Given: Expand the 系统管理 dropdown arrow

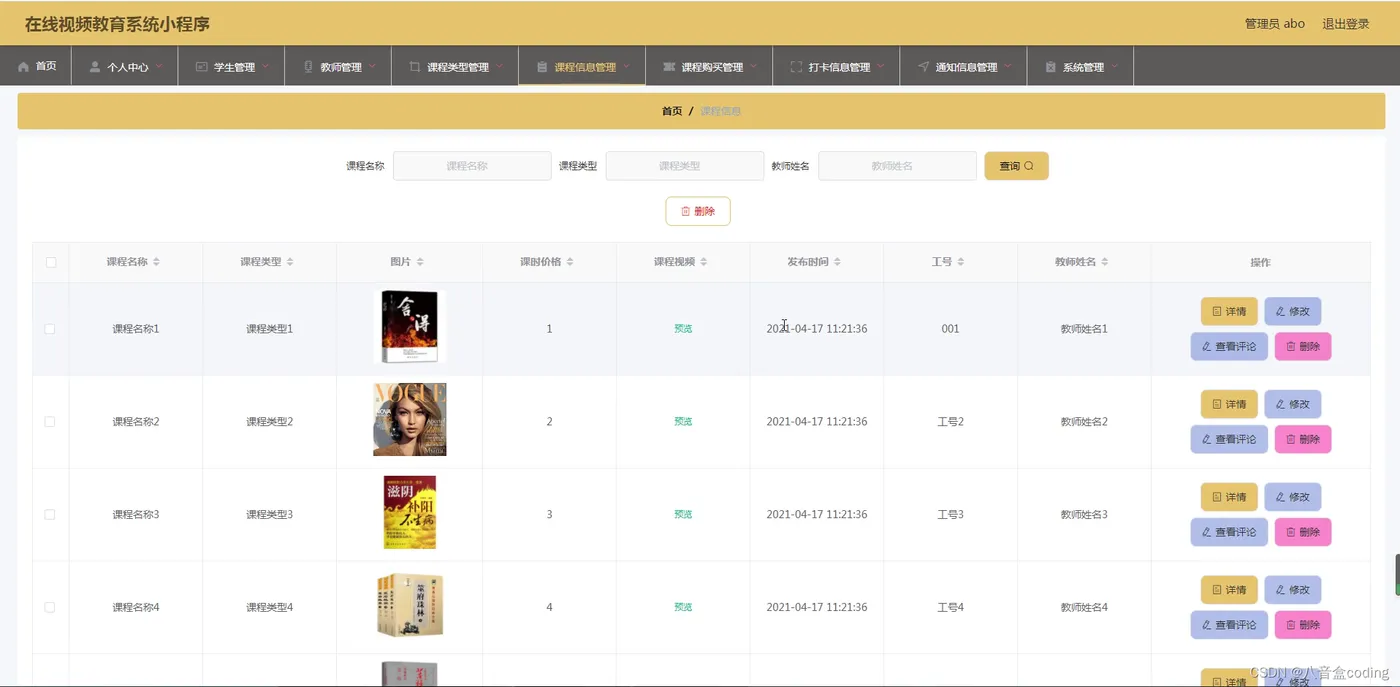Looking at the screenshot, I should [x=1114, y=66].
